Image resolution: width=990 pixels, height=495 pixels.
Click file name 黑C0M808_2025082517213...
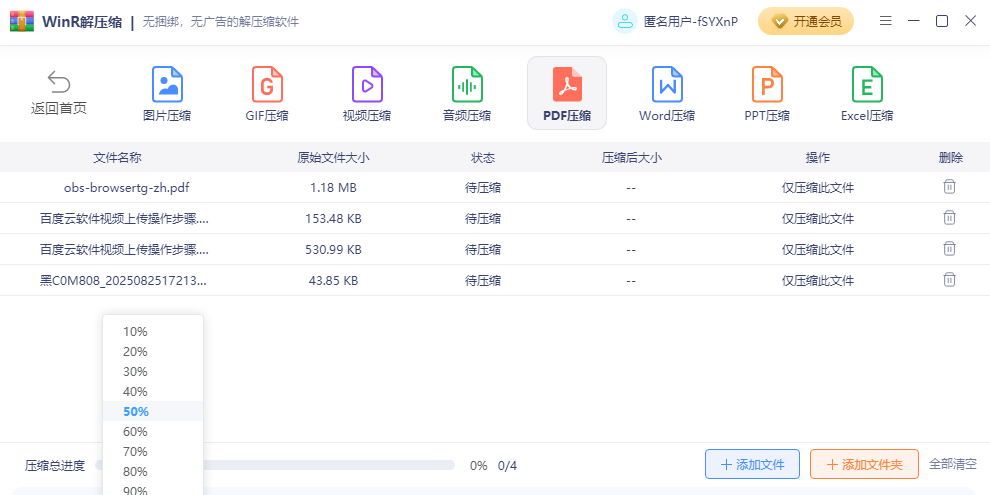[x=123, y=280]
